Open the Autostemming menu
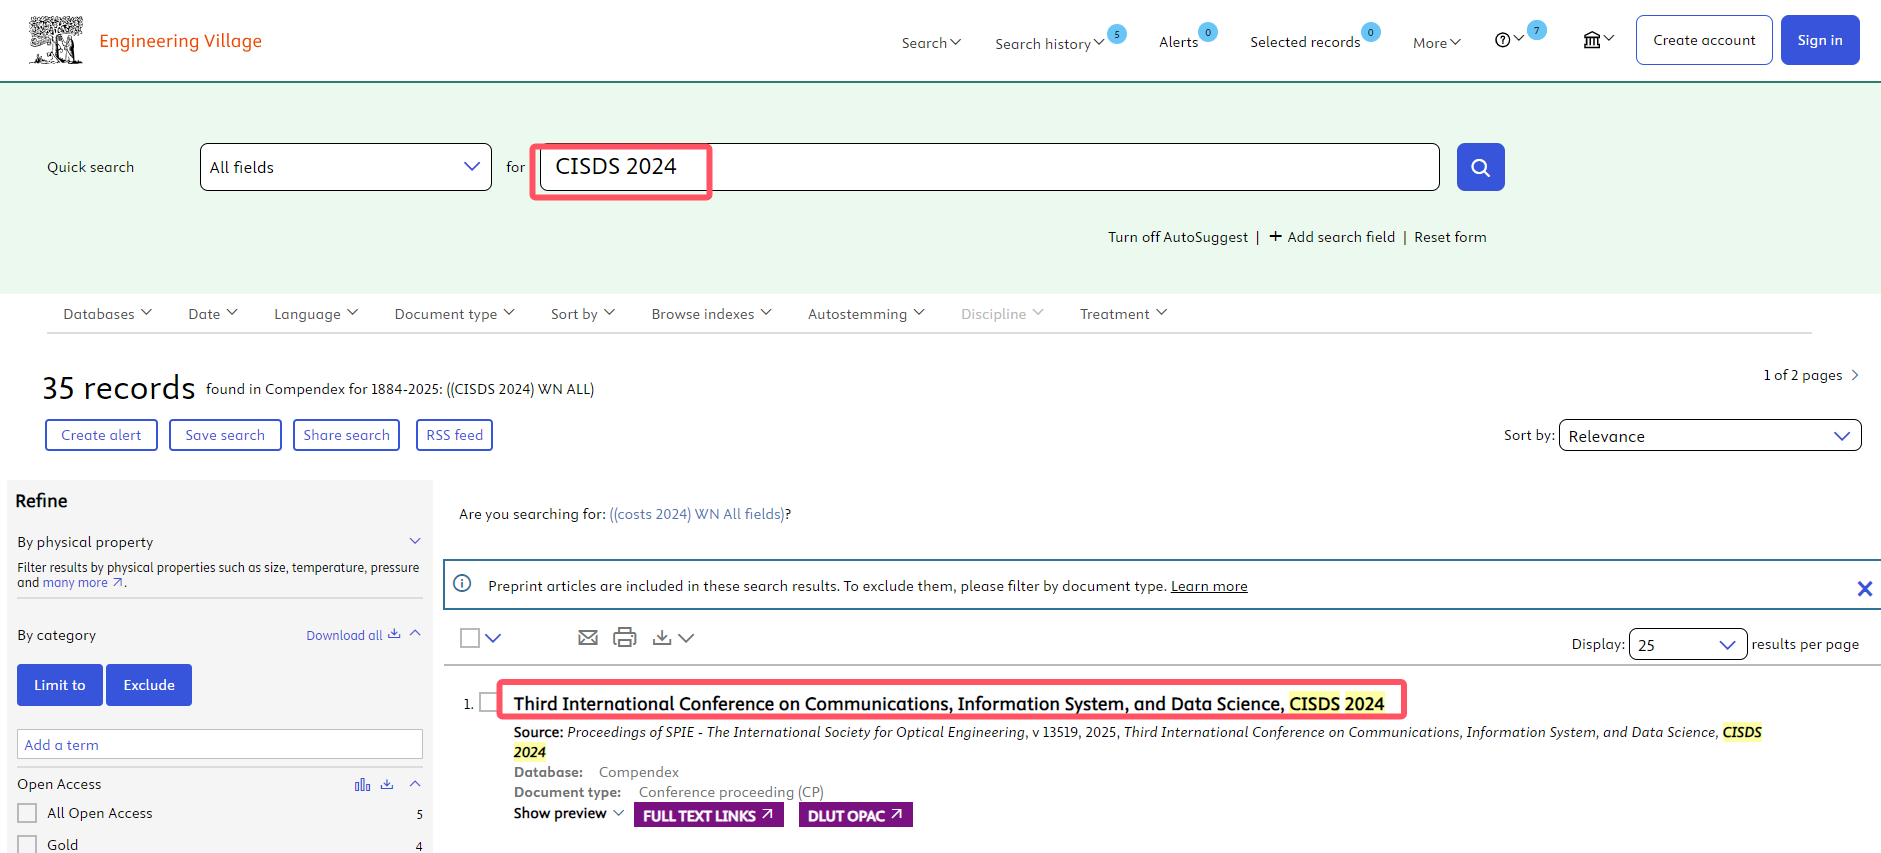The width and height of the screenshot is (1881, 853). point(866,314)
